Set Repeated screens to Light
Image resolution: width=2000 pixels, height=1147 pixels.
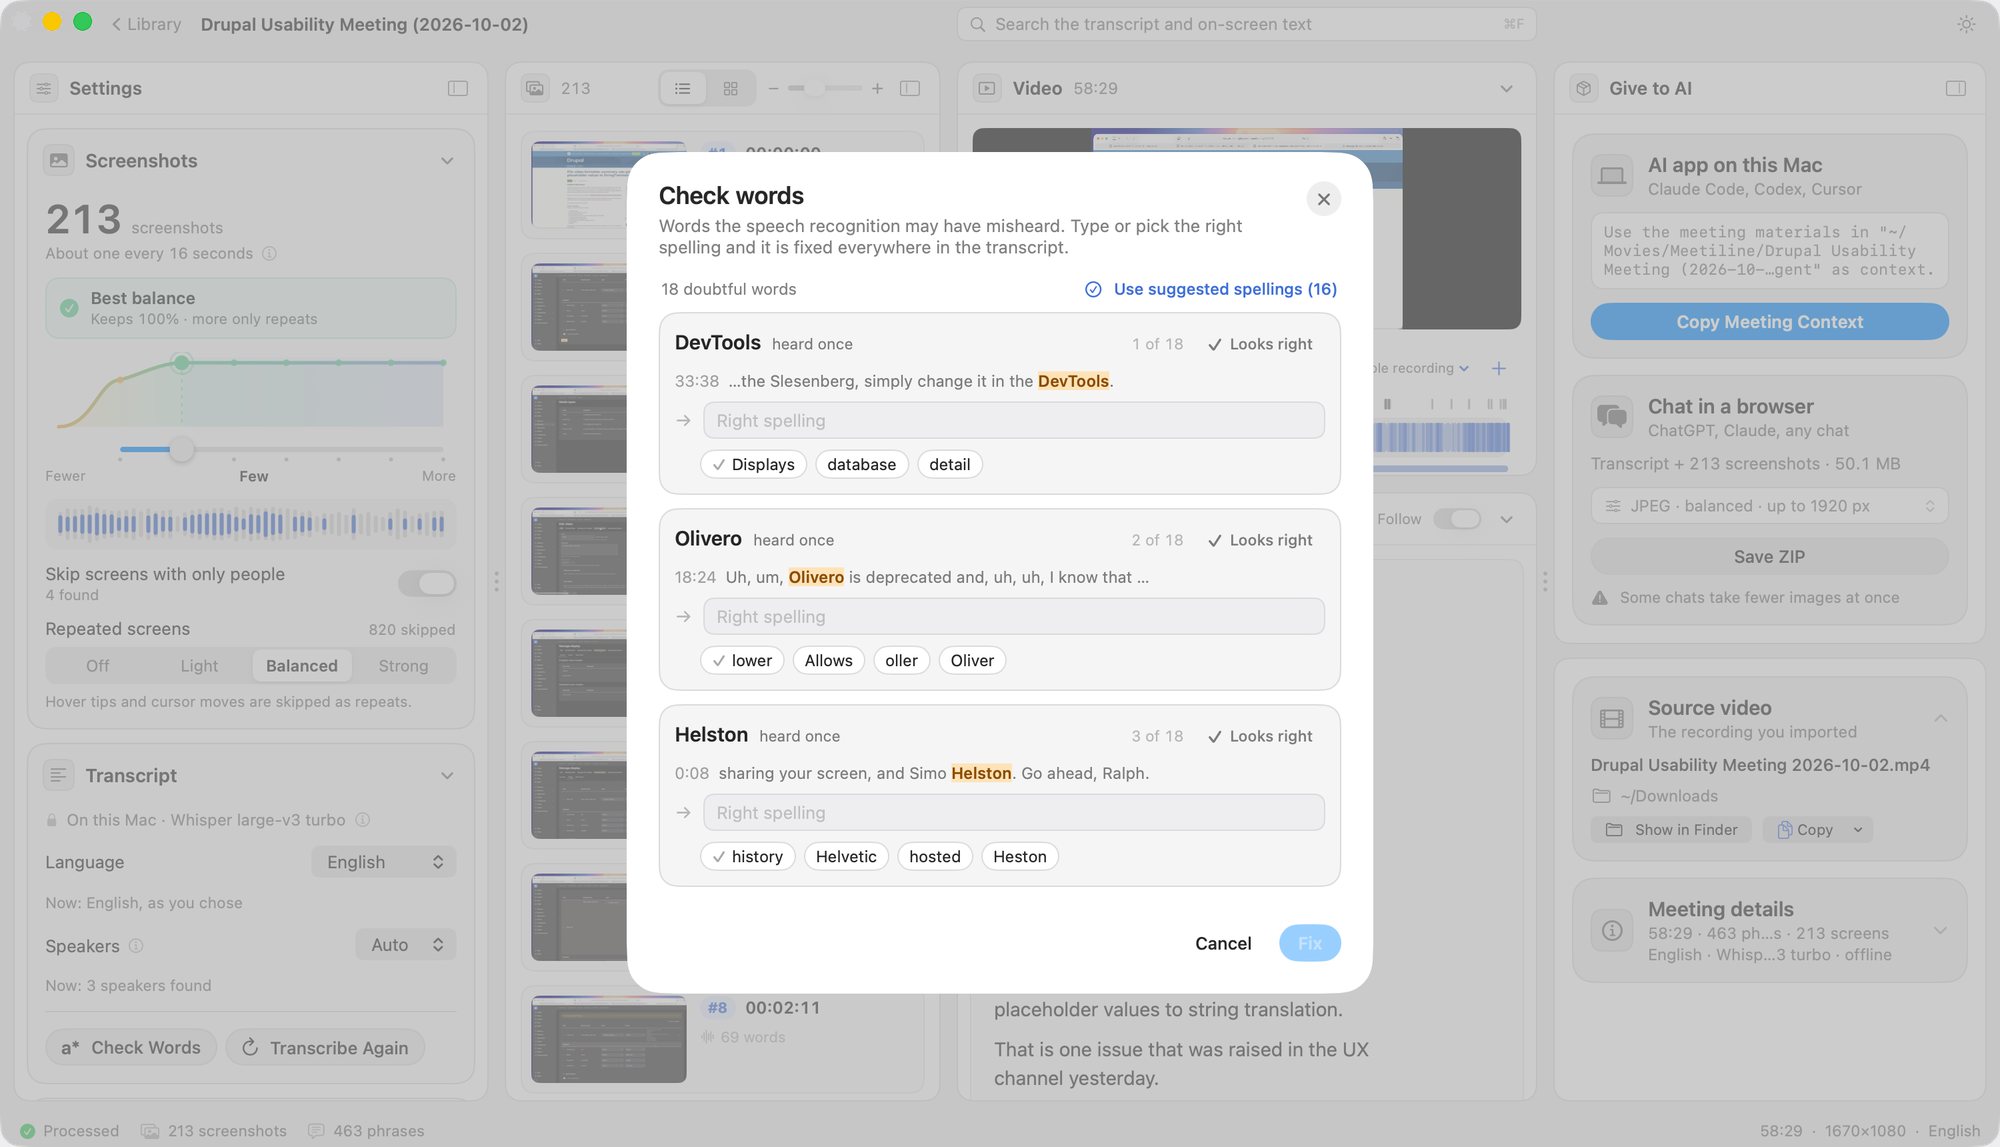coord(199,666)
